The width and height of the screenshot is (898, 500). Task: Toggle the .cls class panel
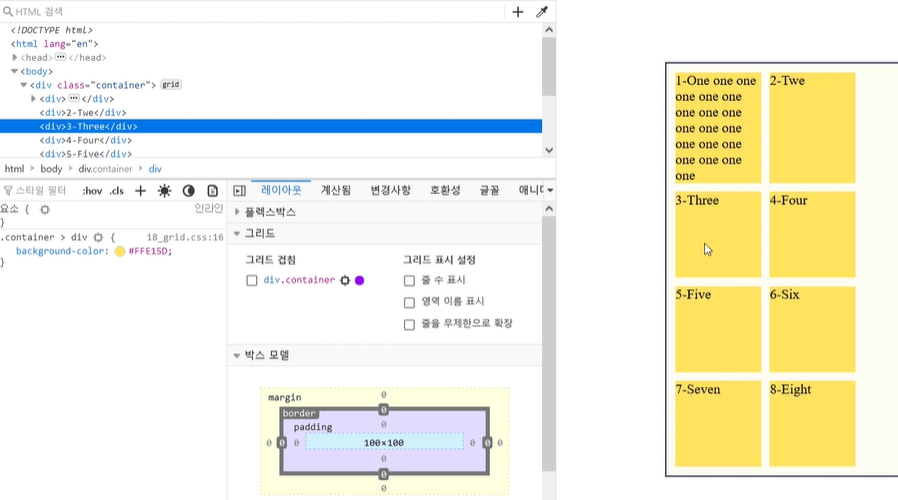(x=116, y=191)
